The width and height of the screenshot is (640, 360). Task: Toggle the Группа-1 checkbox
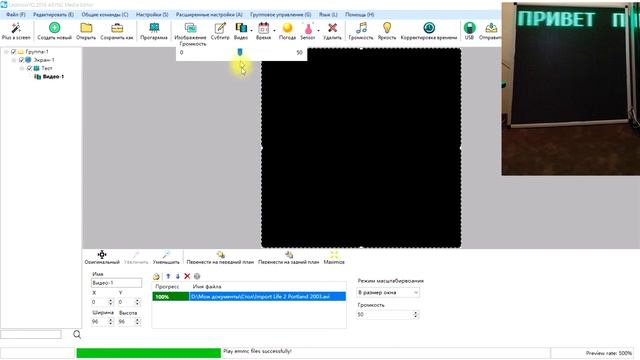point(13,52)
